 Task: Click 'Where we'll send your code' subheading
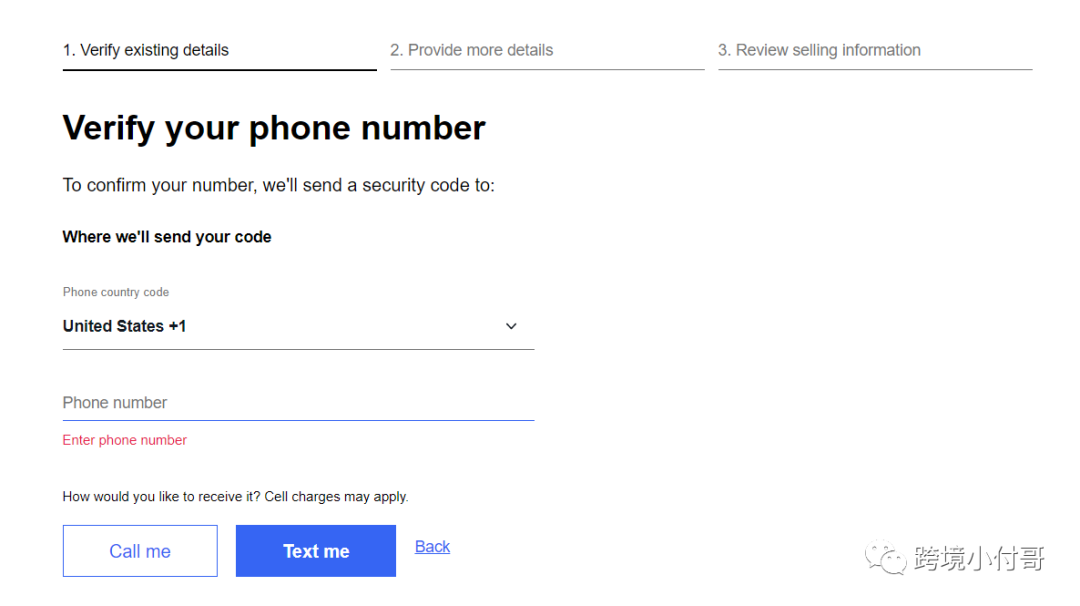click(x=167, y=237)
